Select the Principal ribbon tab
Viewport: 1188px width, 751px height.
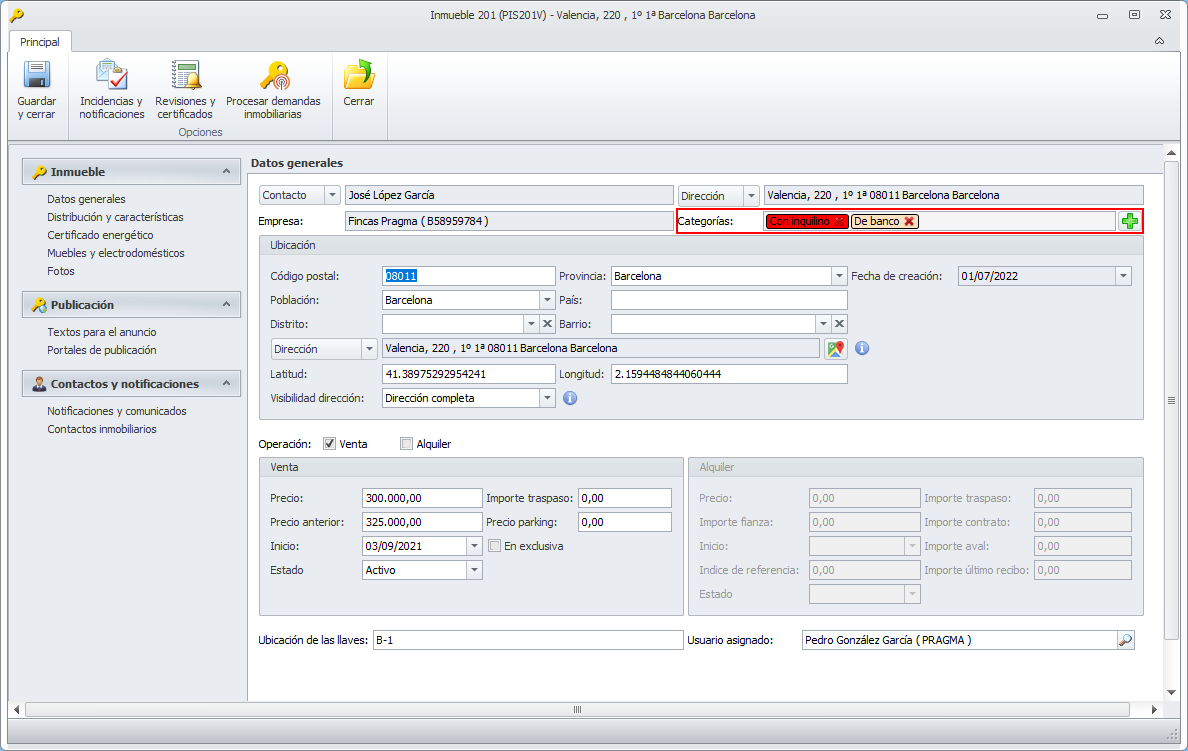pyautogui.click(x=40, y=42)
